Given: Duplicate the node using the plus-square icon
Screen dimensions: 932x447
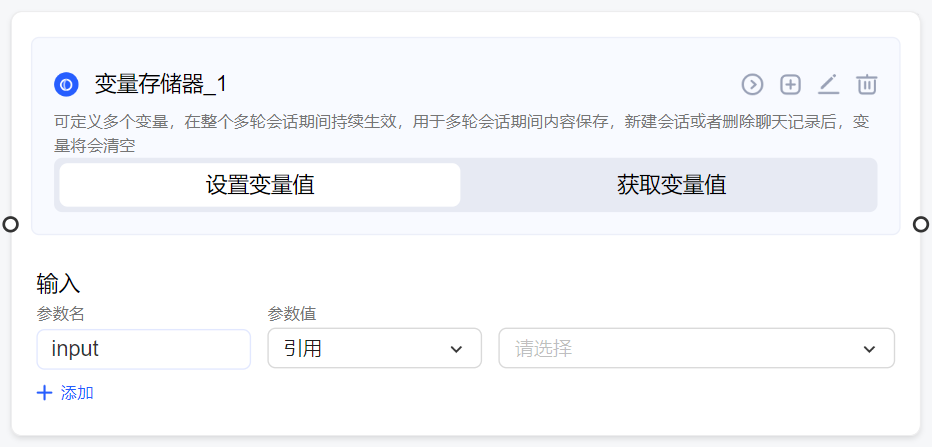Looking at the screenshot, I should point(790,84).
